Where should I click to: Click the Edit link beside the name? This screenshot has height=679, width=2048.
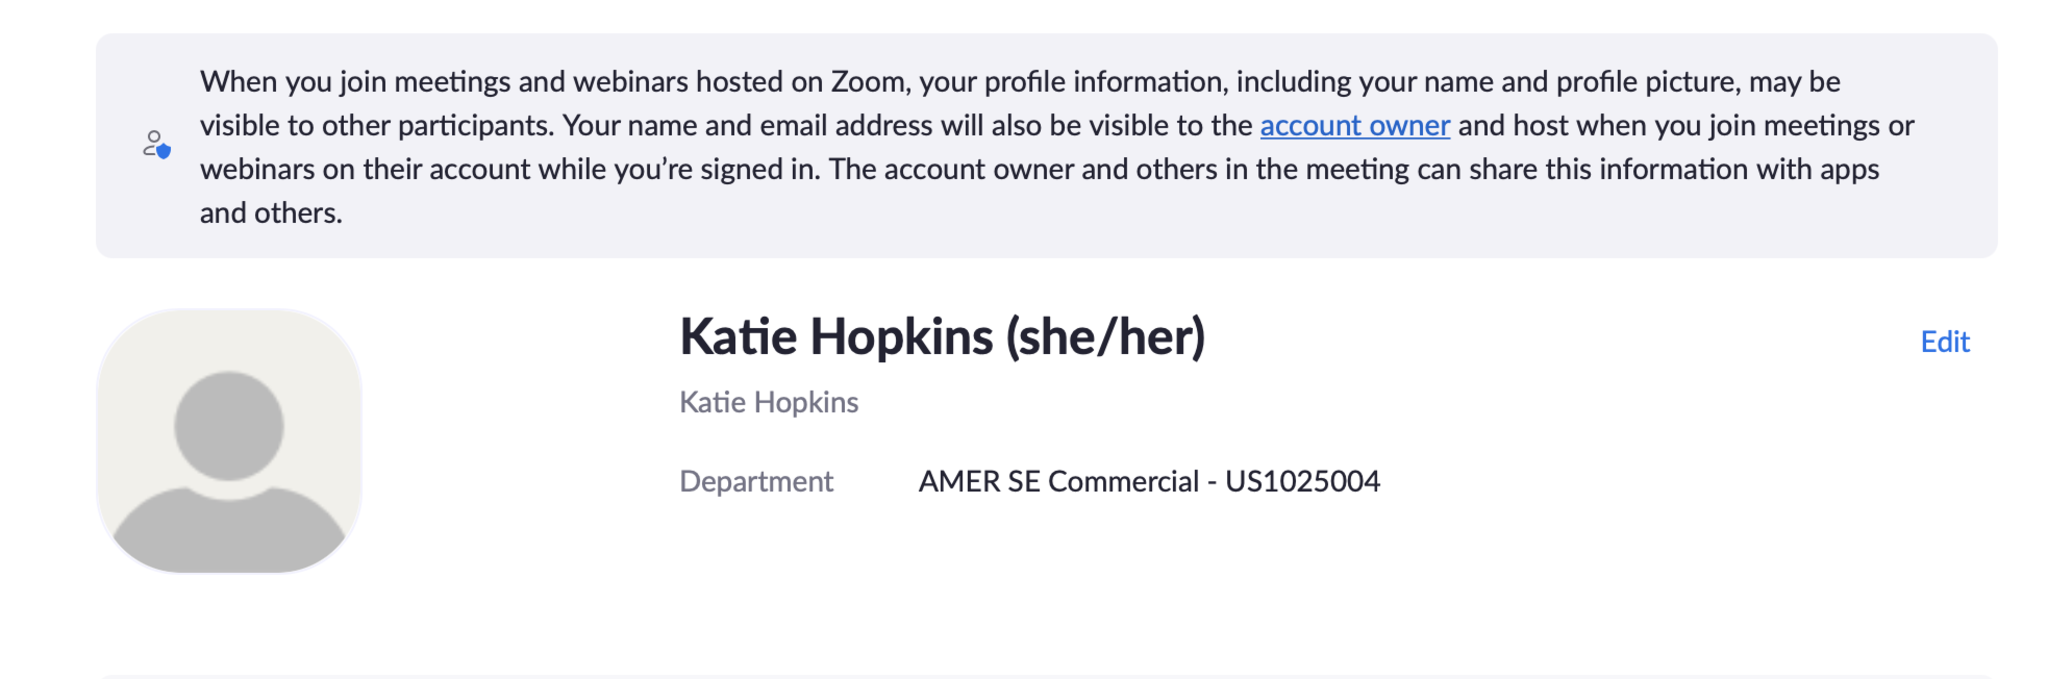click(x=1944, y=342)
